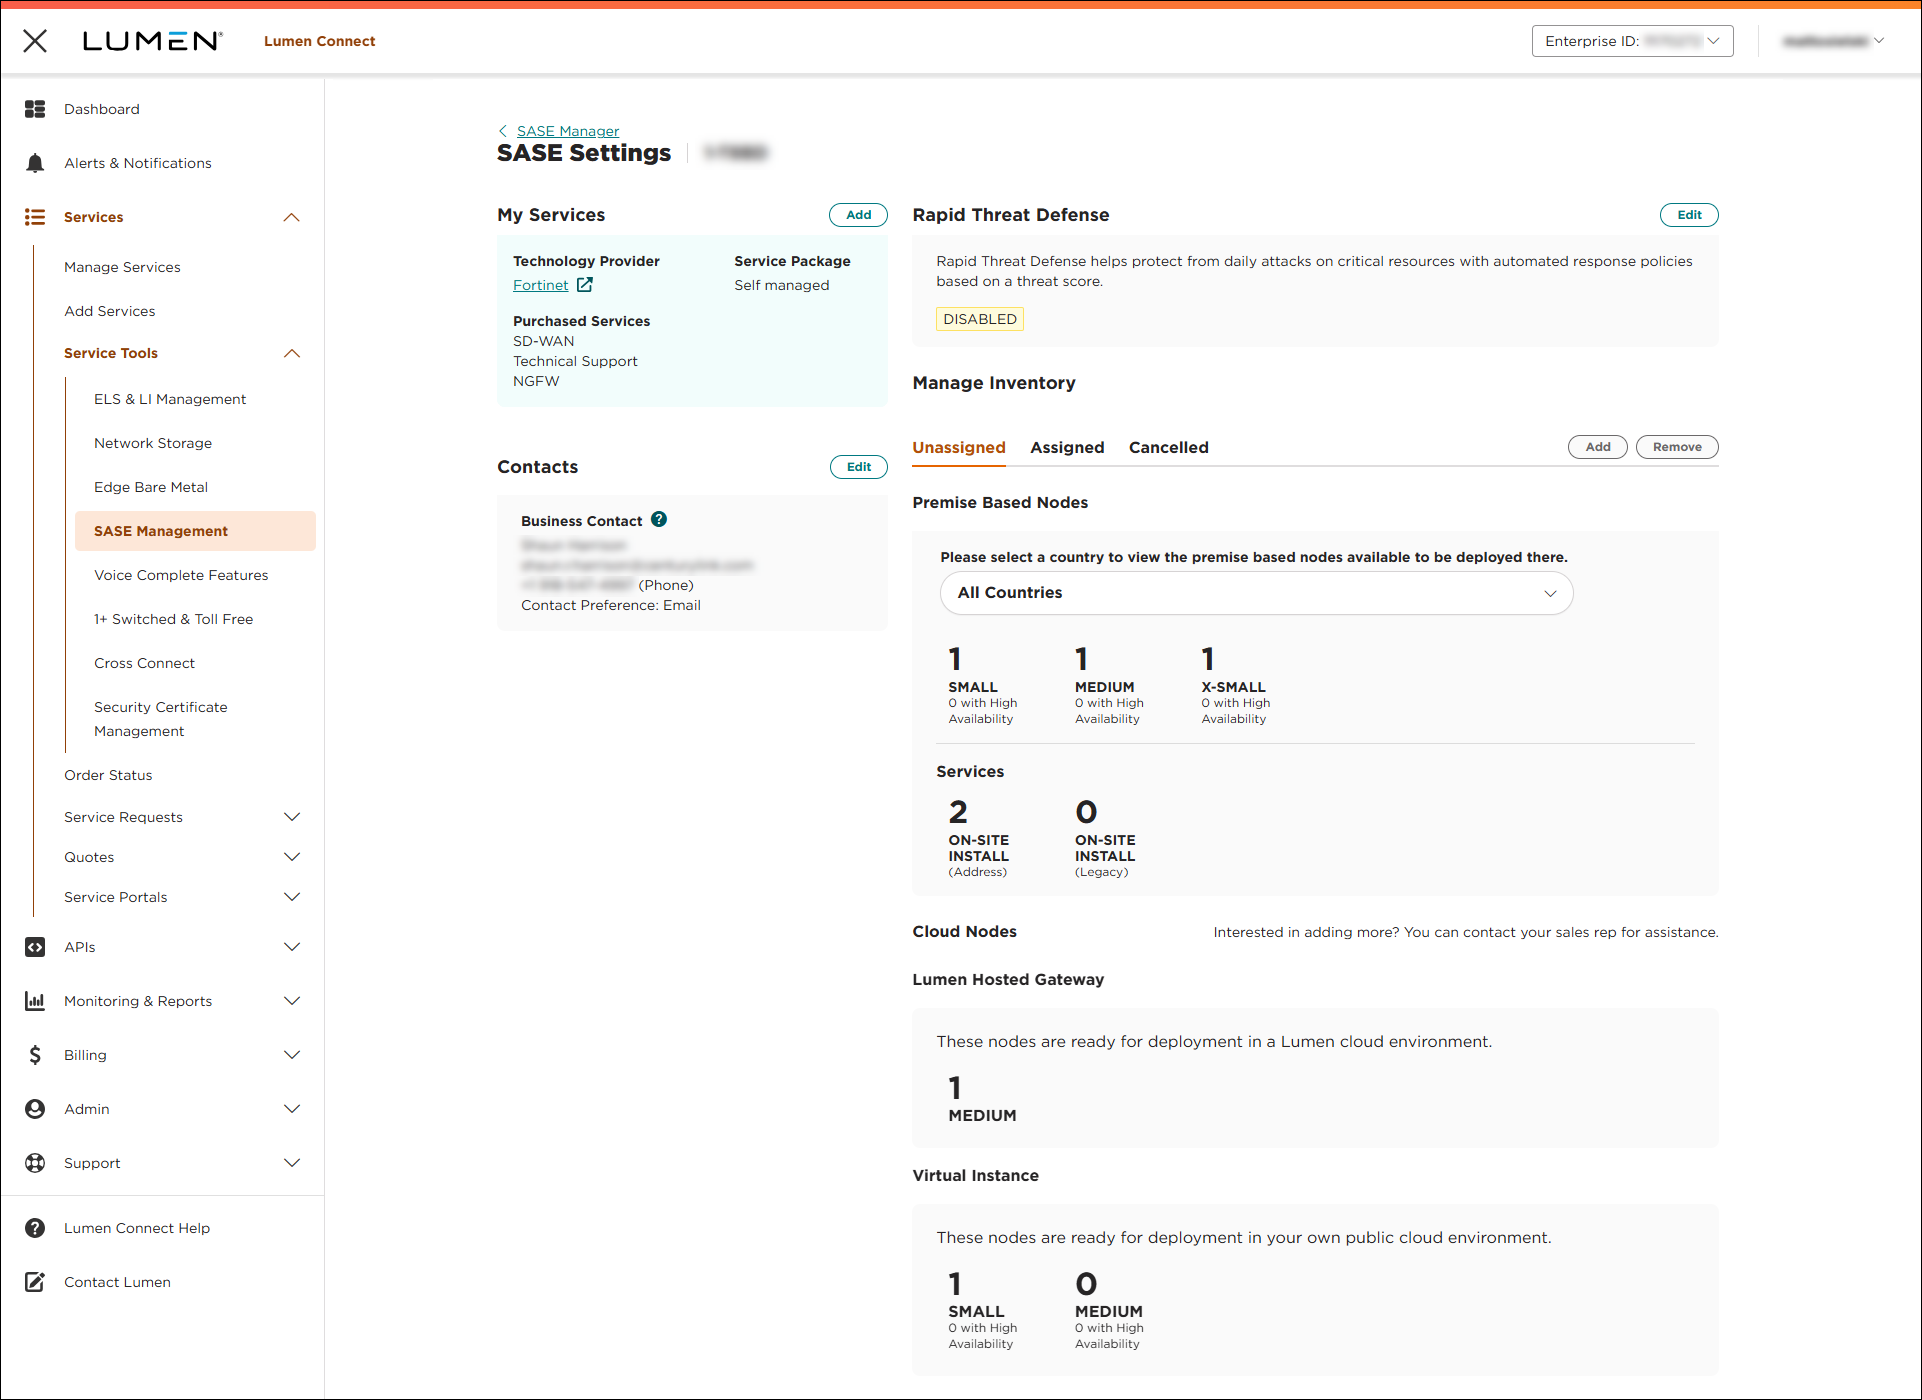Click Edit for Rapid Threat Defense

(1689, 215)
